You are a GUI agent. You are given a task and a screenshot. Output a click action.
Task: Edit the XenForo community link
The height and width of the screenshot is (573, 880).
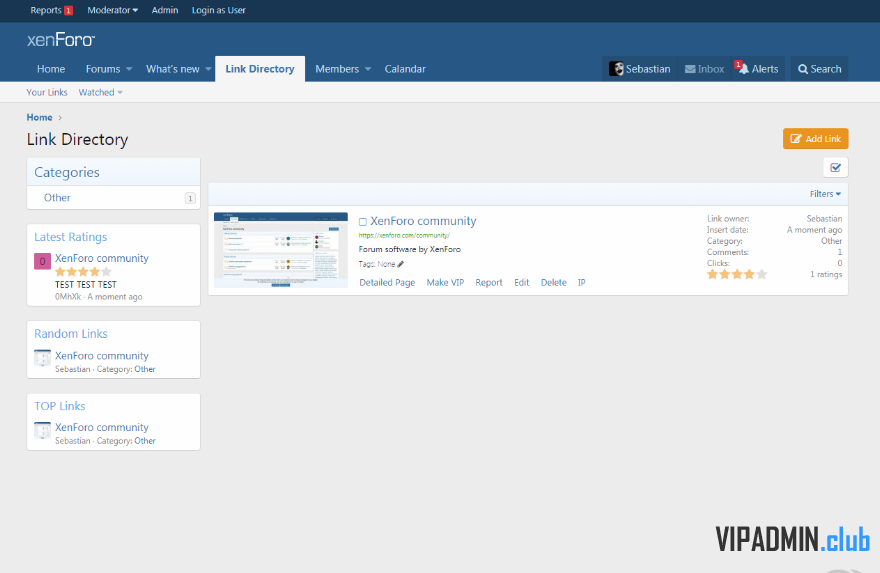point(521,282)
